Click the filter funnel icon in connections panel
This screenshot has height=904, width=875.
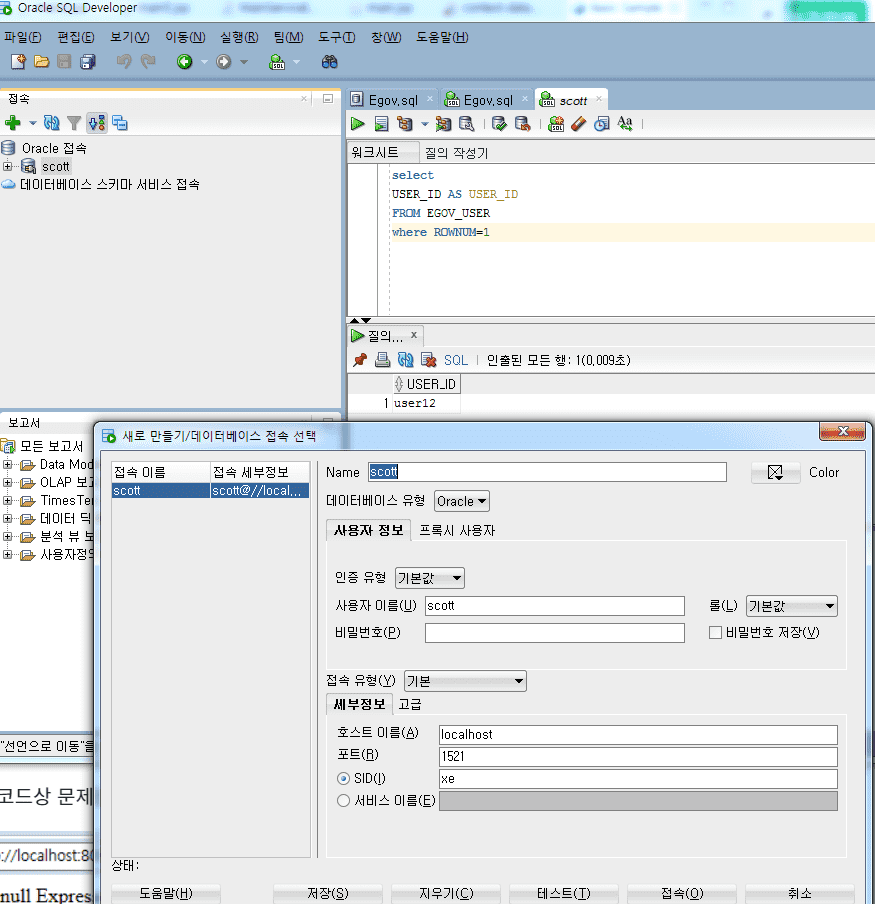tap(74, 123)
